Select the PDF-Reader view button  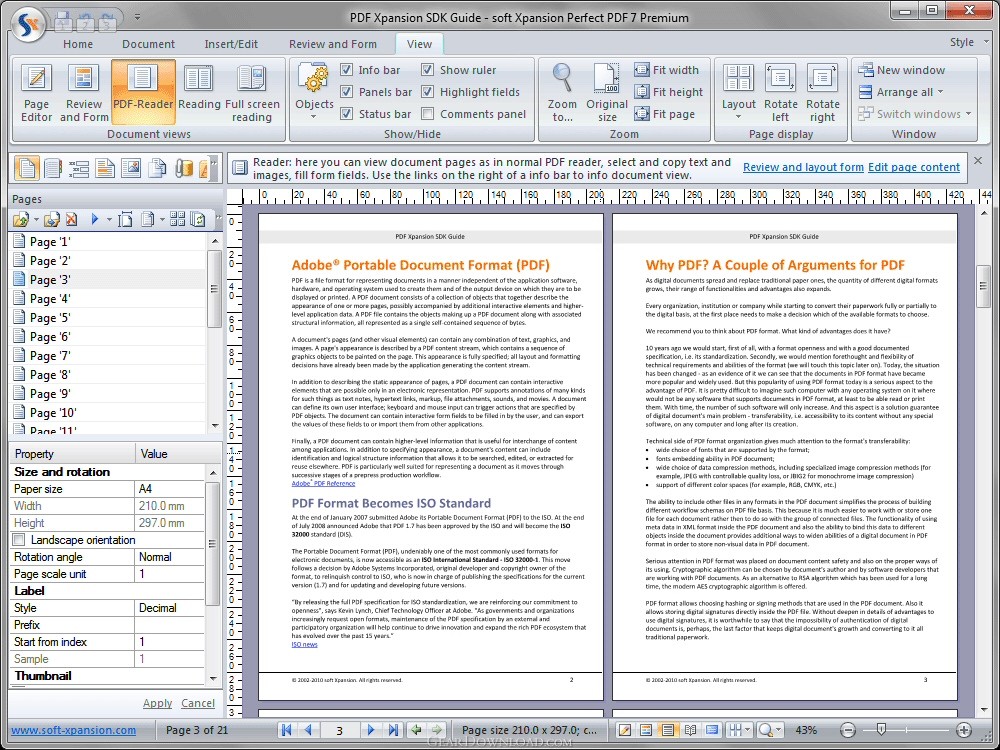tap(143, 93)
